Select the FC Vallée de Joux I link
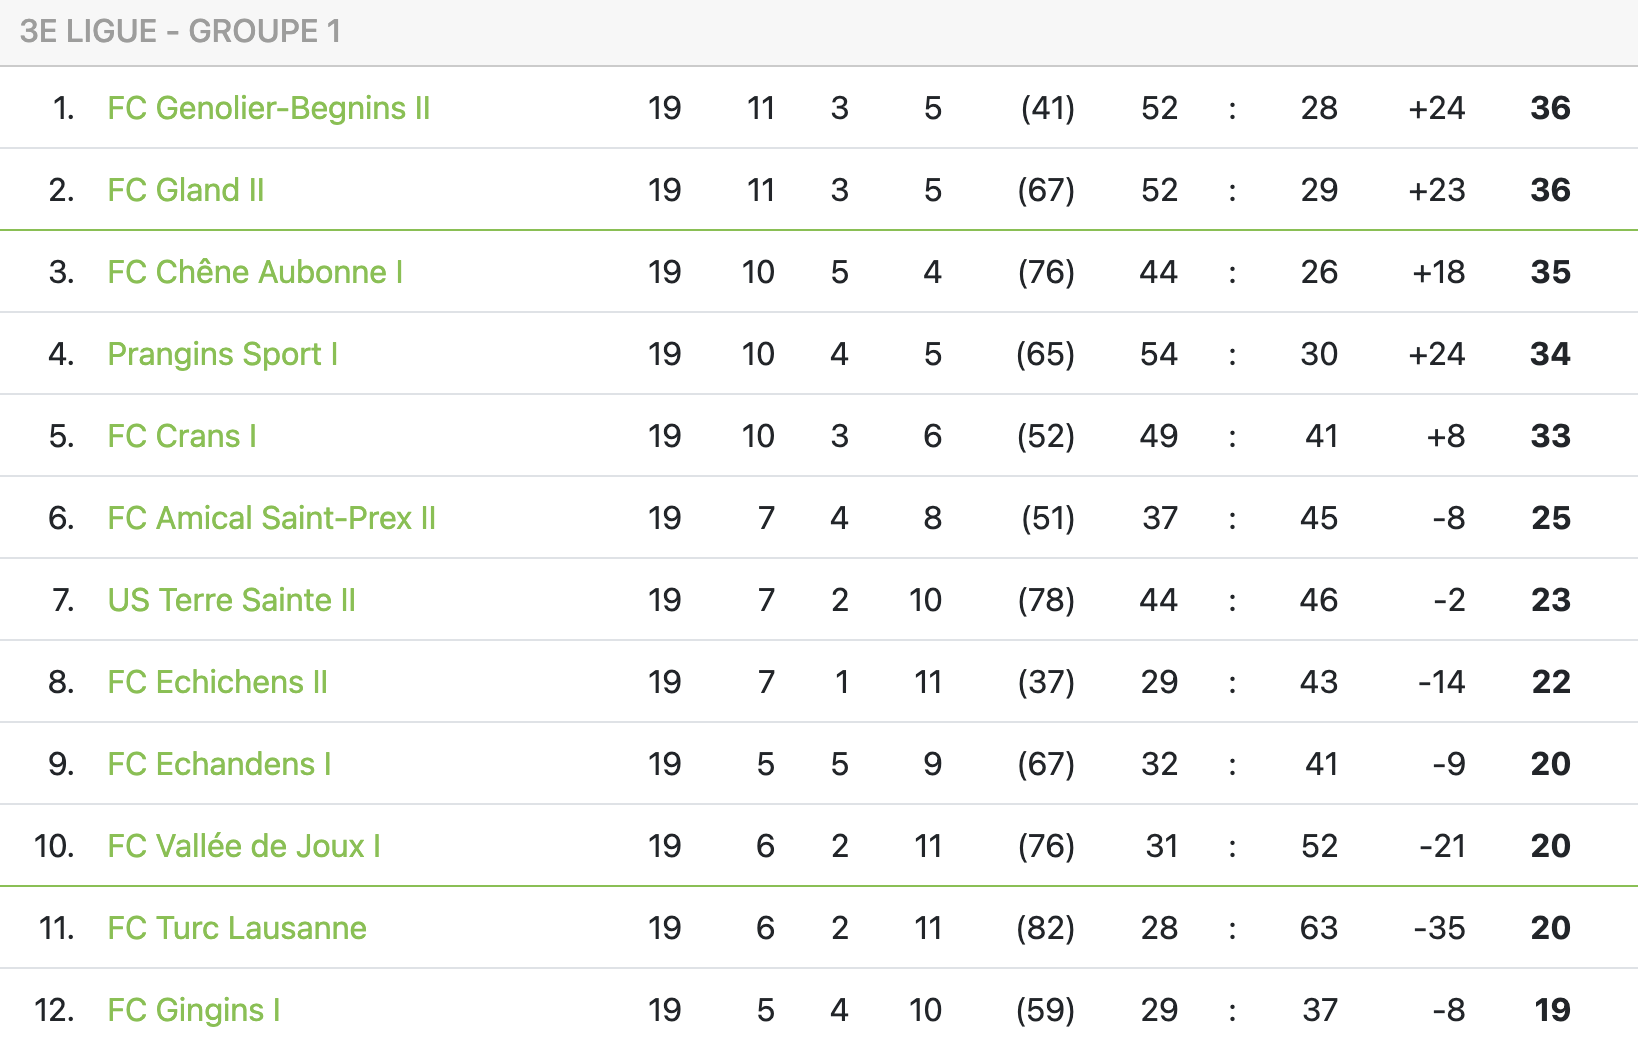This screenshot has width=1638, height=1042. click(x=244, y=846)
